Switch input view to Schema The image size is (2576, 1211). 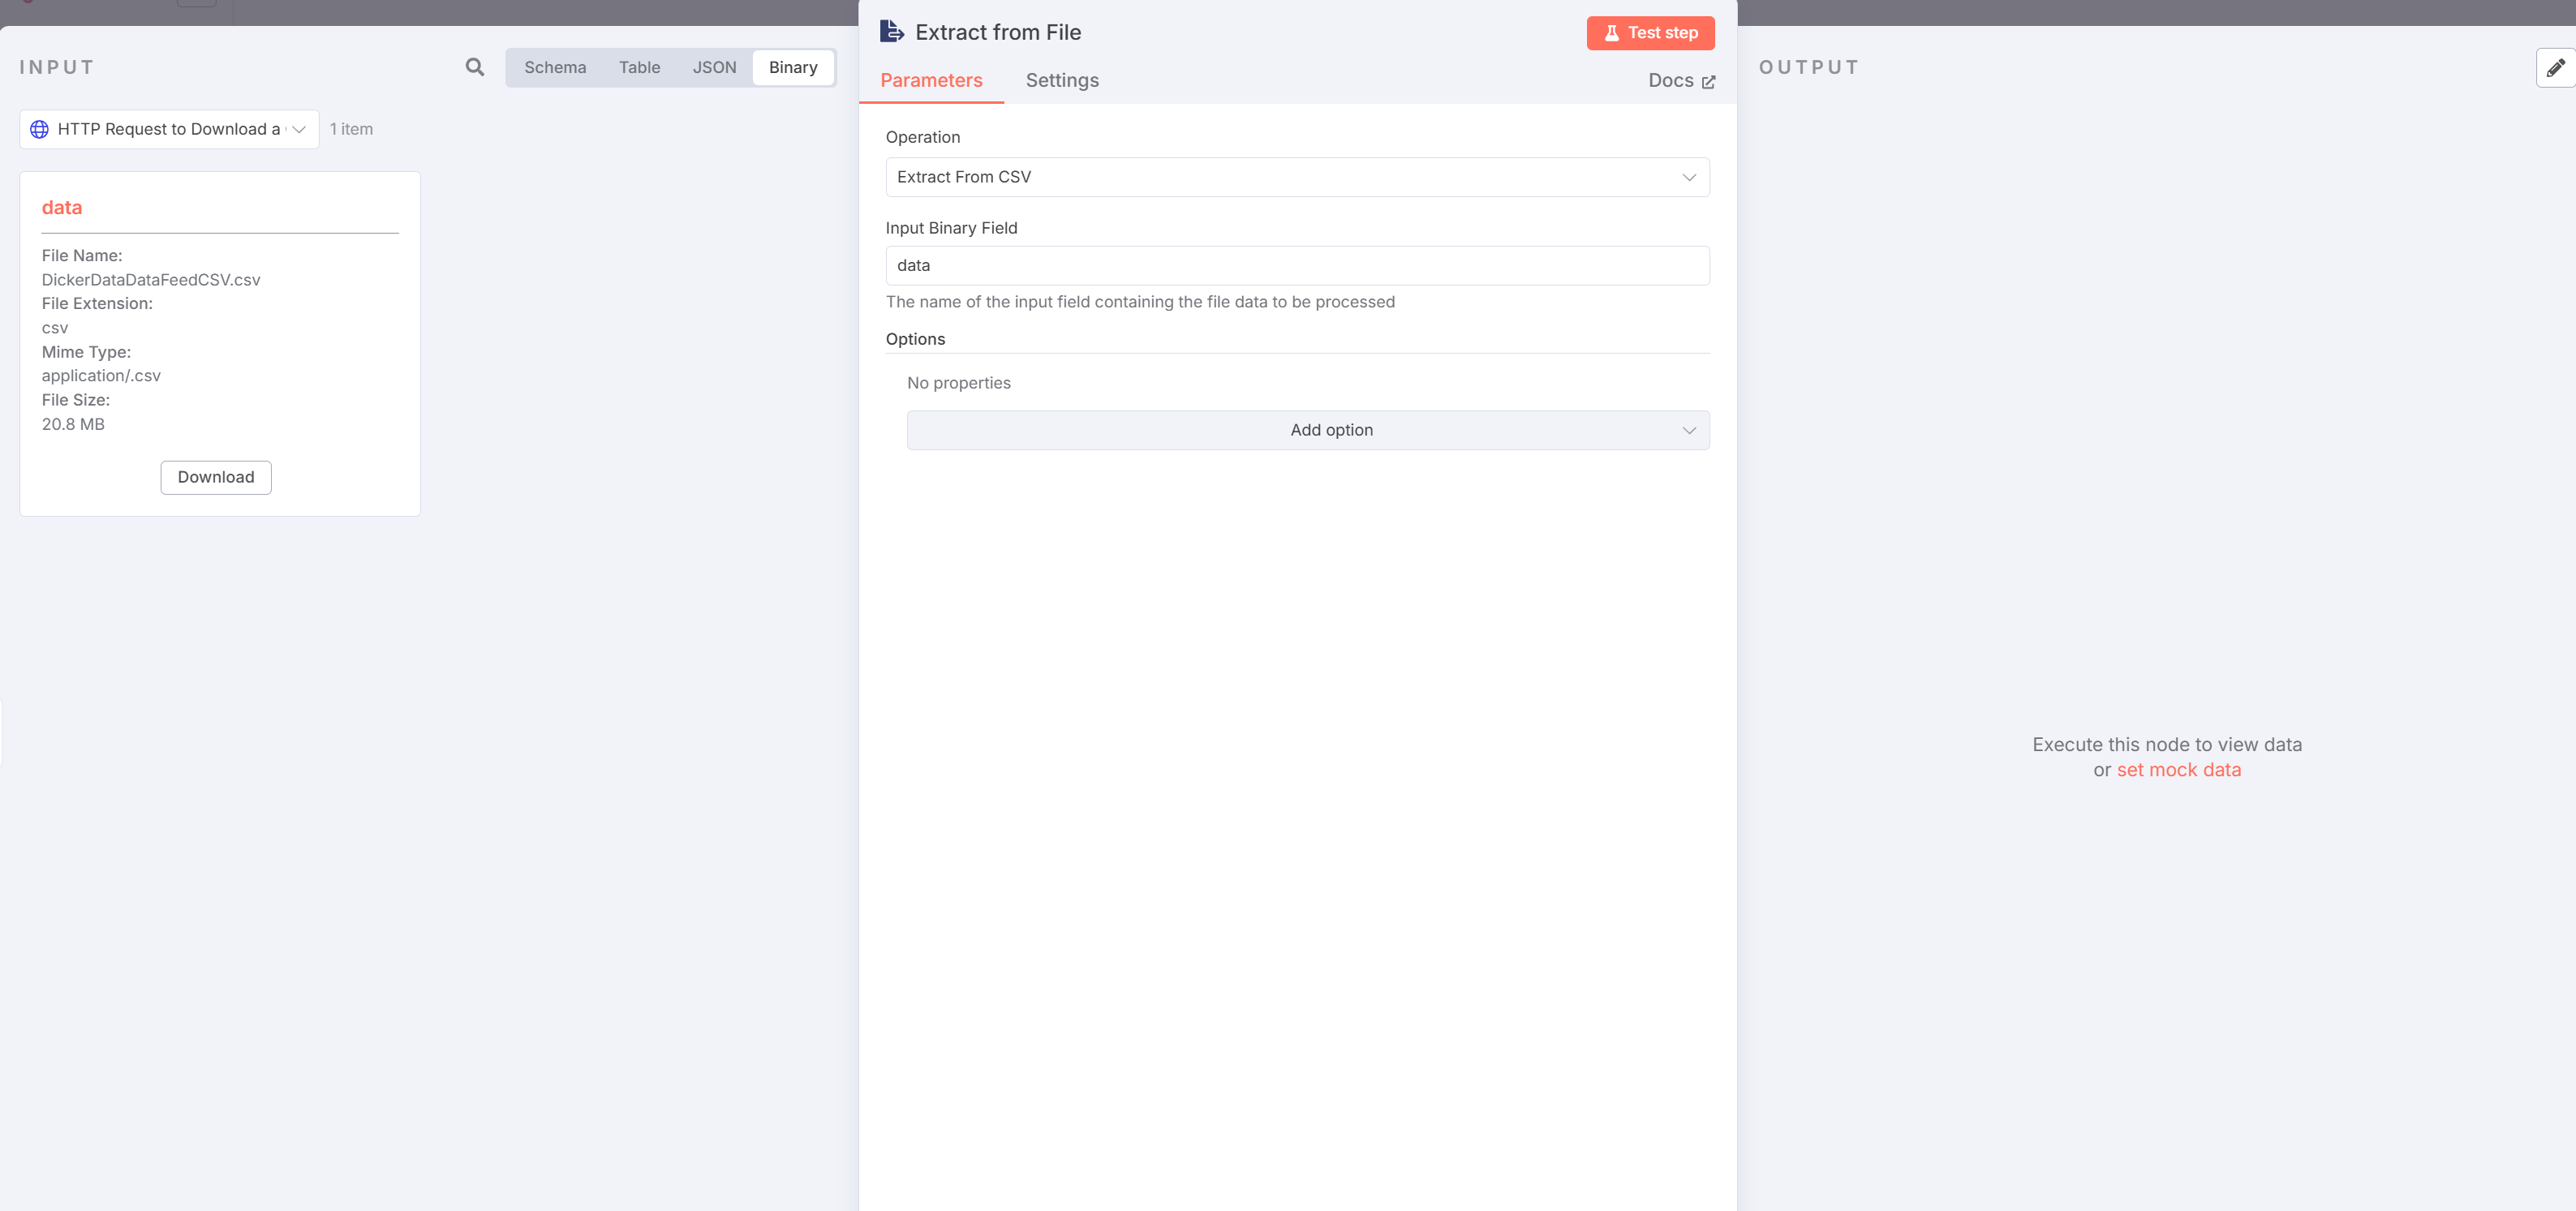click(x=555, y=67)
